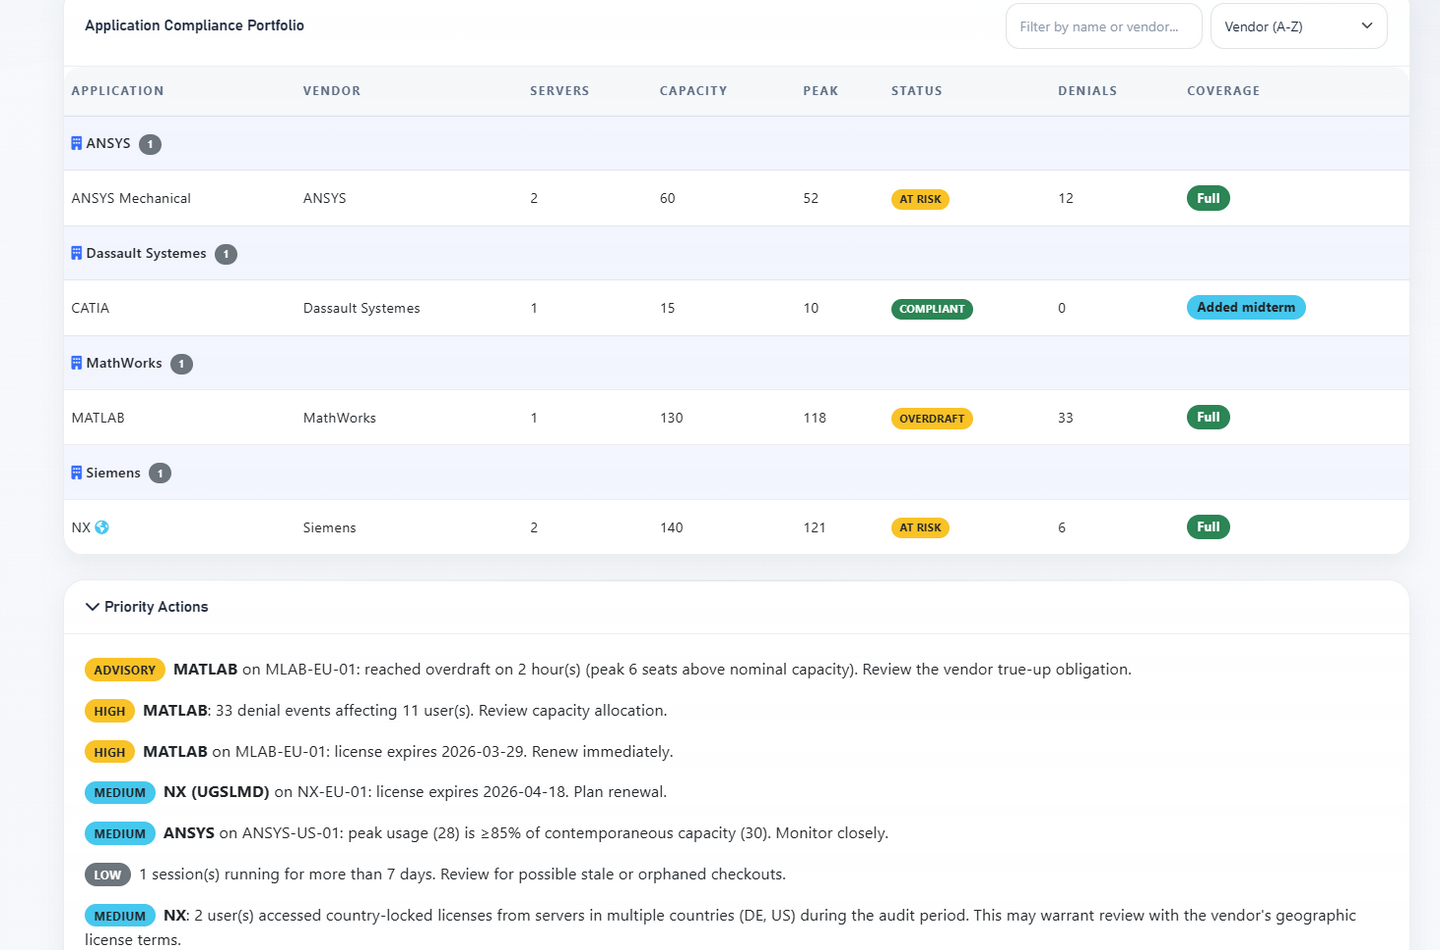Click the denials value 33 for MATLAB
This screenshot has height=950, width=1440.
(1066, 418)
